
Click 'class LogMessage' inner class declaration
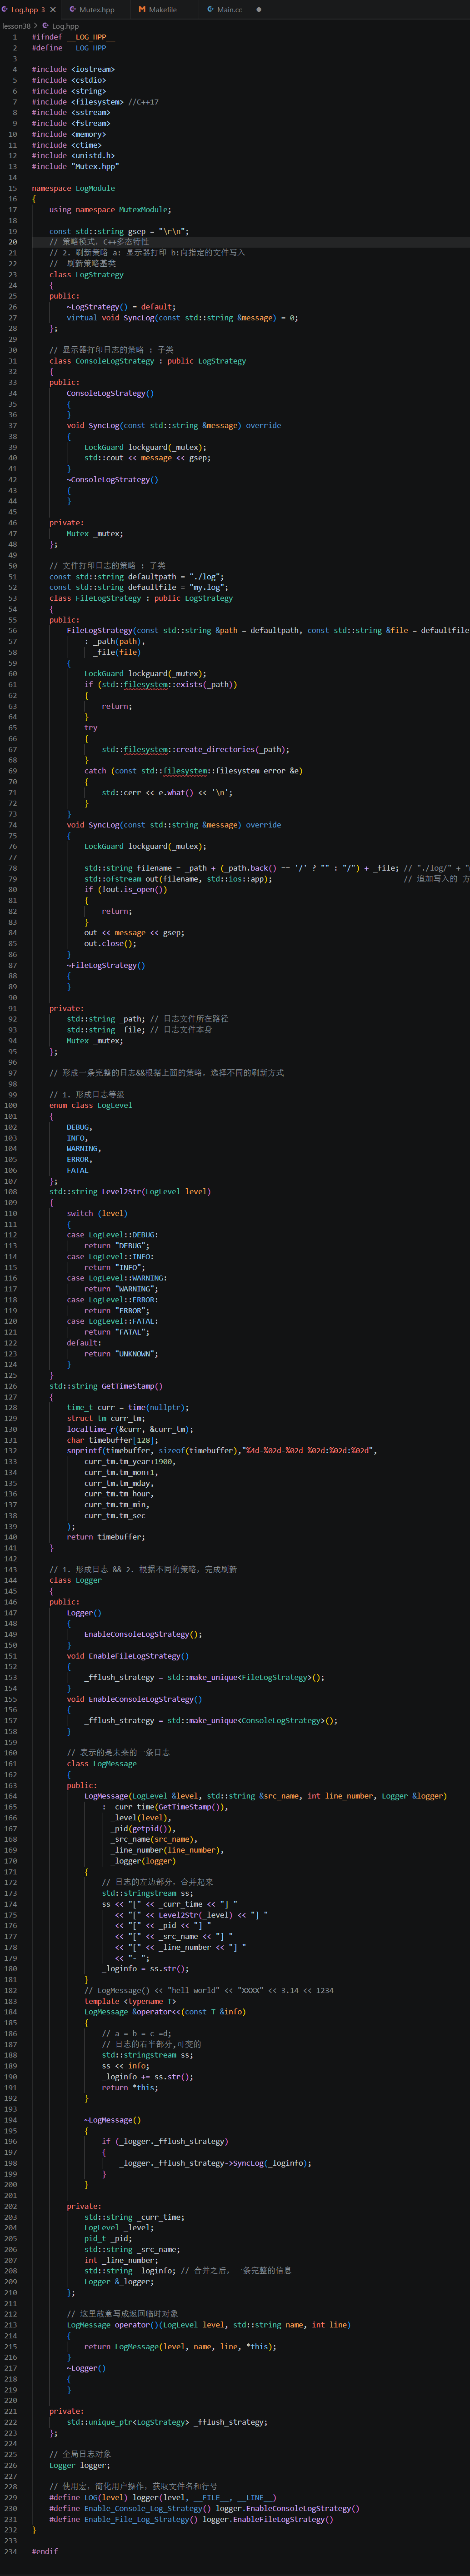[x=101, y=1764]
